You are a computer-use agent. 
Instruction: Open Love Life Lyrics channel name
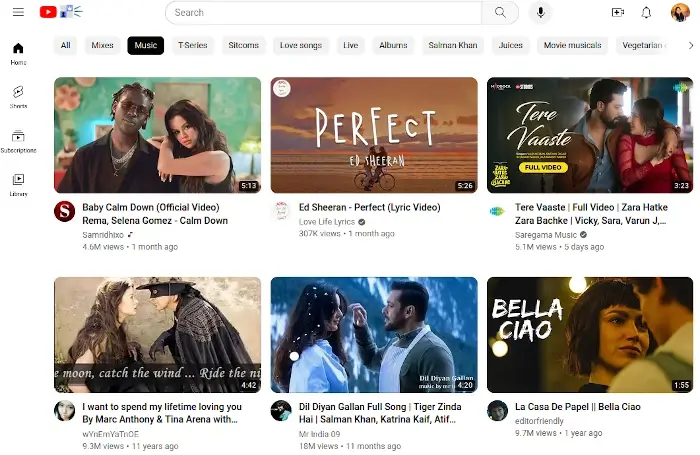pyautogui.click(x=327, y=221)
